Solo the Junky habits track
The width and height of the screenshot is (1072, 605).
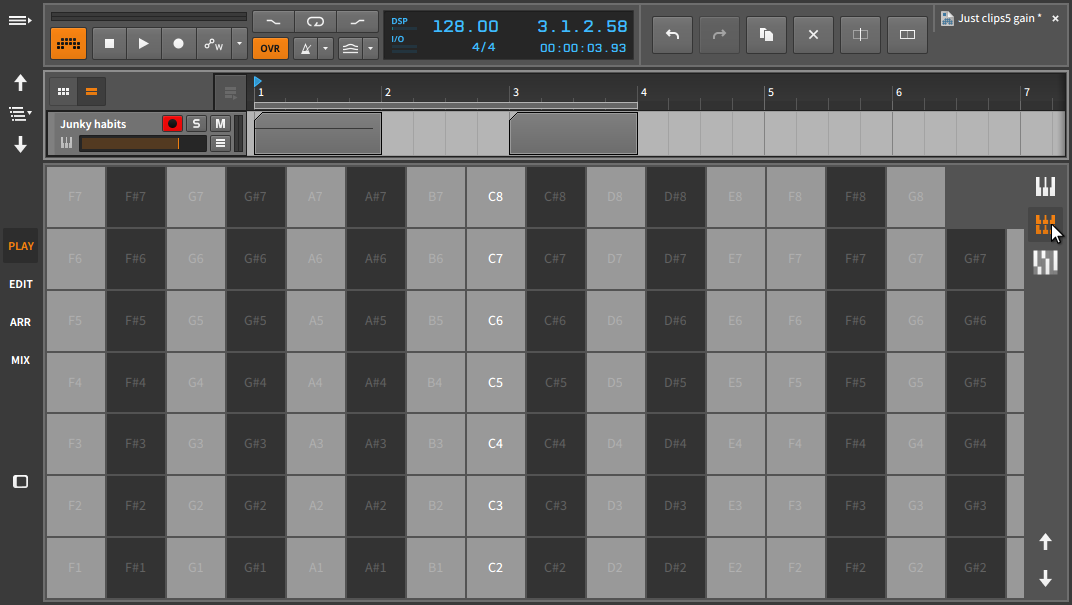(196, 123)
